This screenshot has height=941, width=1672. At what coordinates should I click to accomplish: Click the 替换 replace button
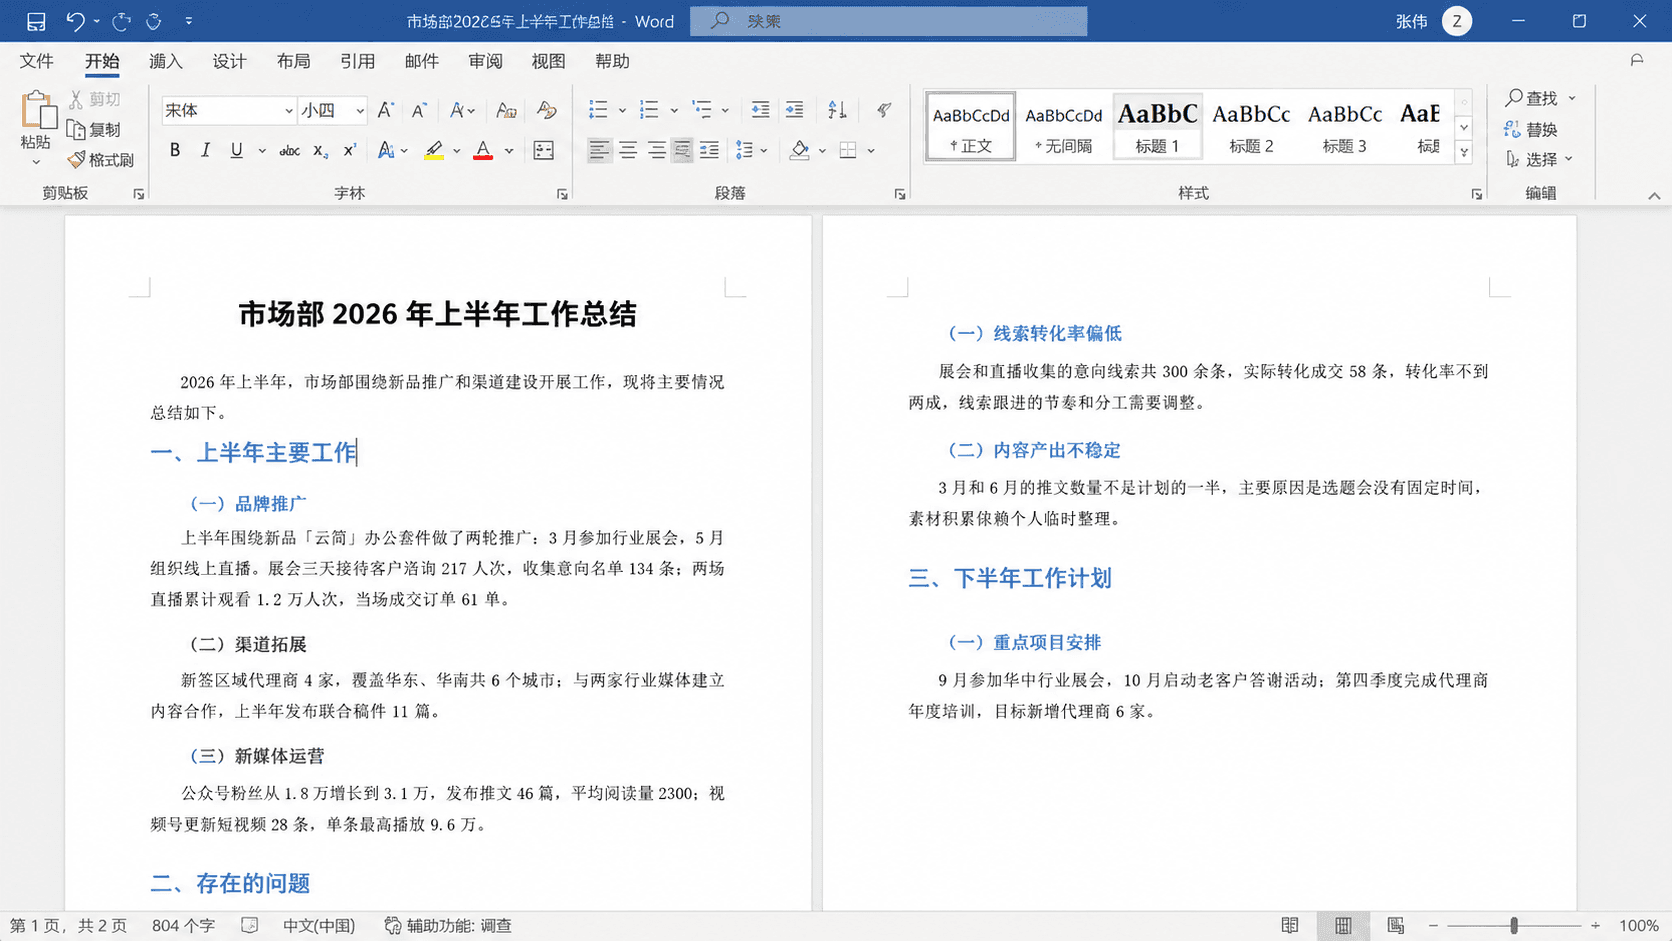[x=1532, y=129]
